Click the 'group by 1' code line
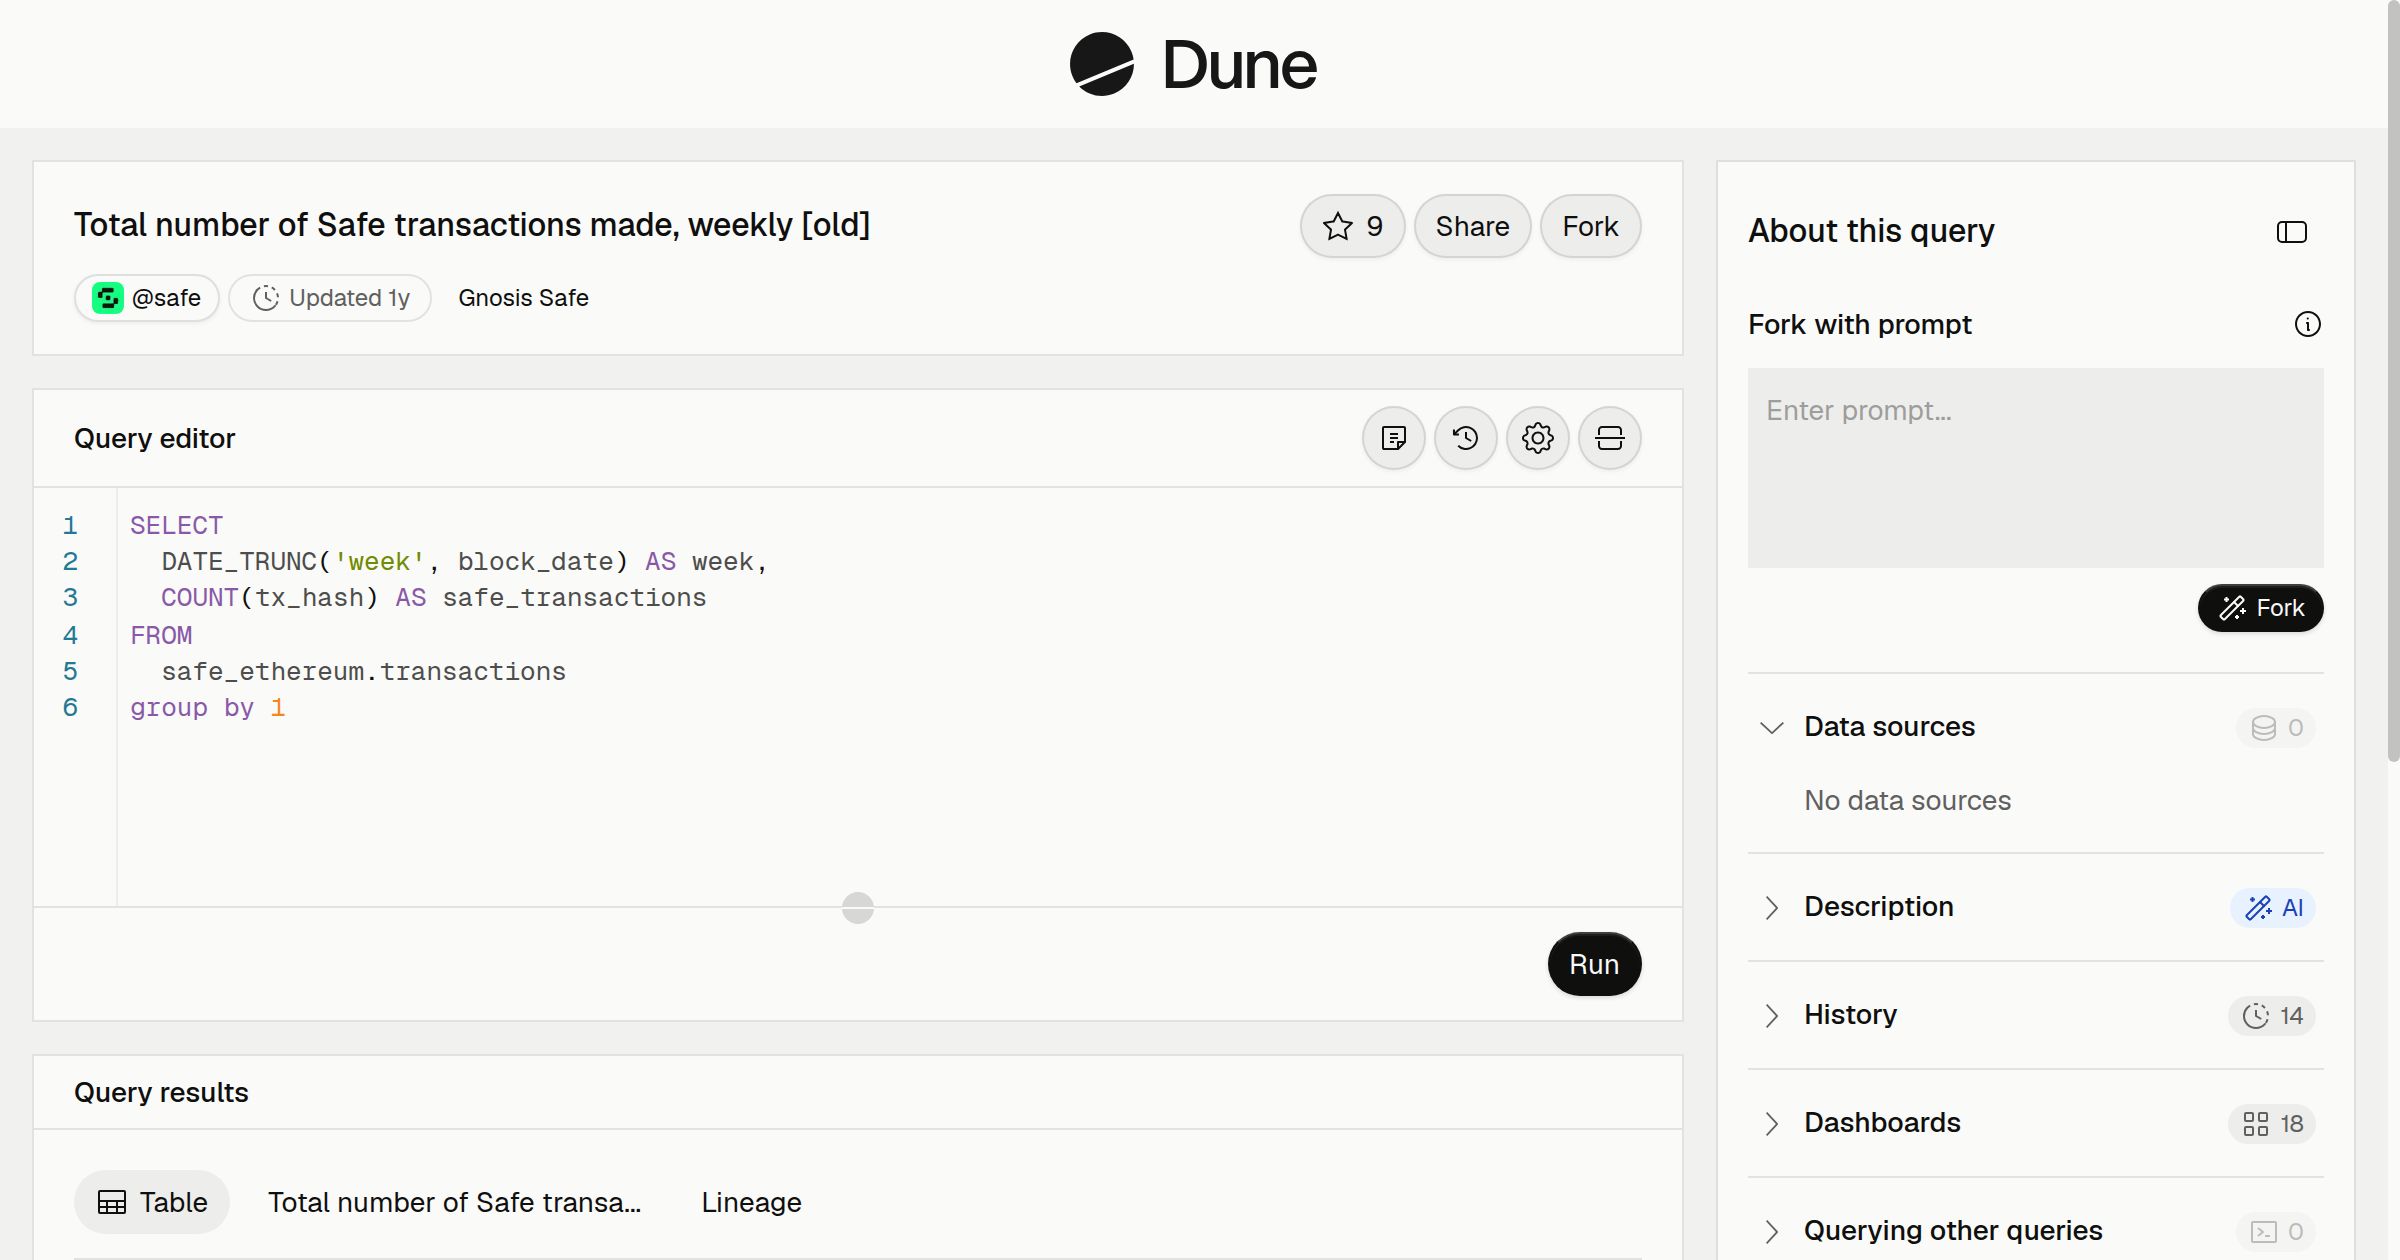 208,708
